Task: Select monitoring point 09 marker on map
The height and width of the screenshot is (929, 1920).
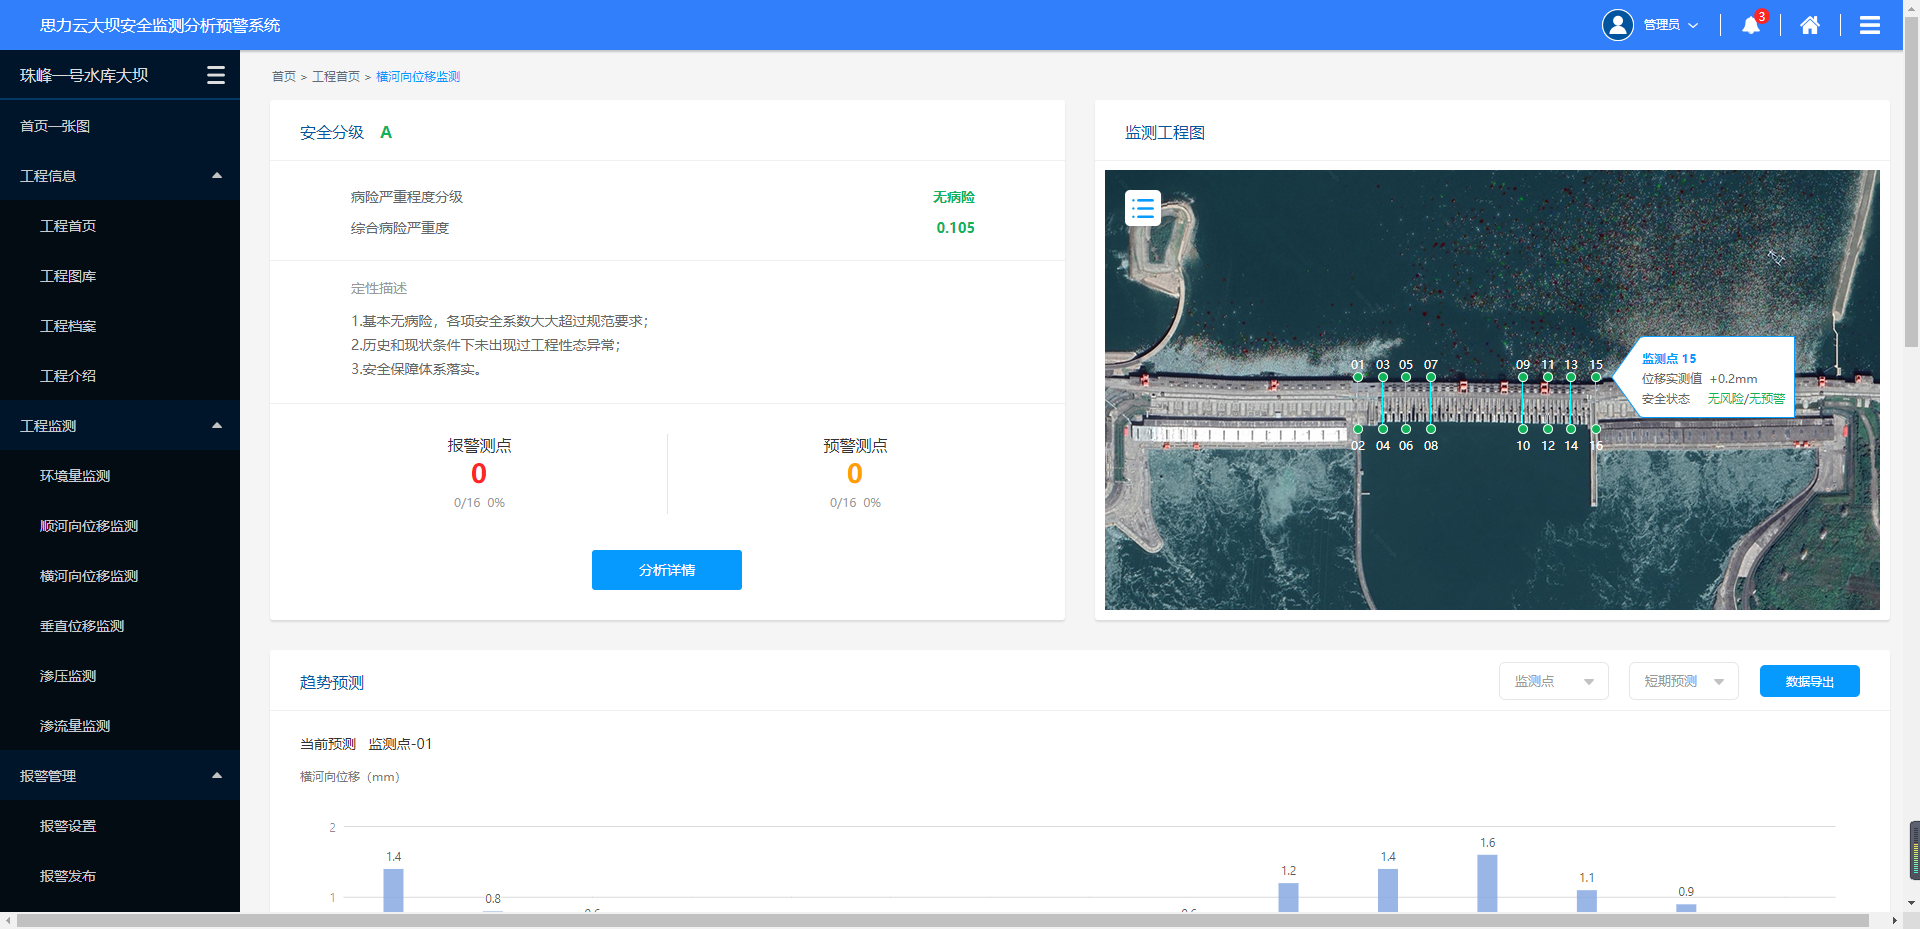Action: pyautogui.click(x=1523, y=377)
